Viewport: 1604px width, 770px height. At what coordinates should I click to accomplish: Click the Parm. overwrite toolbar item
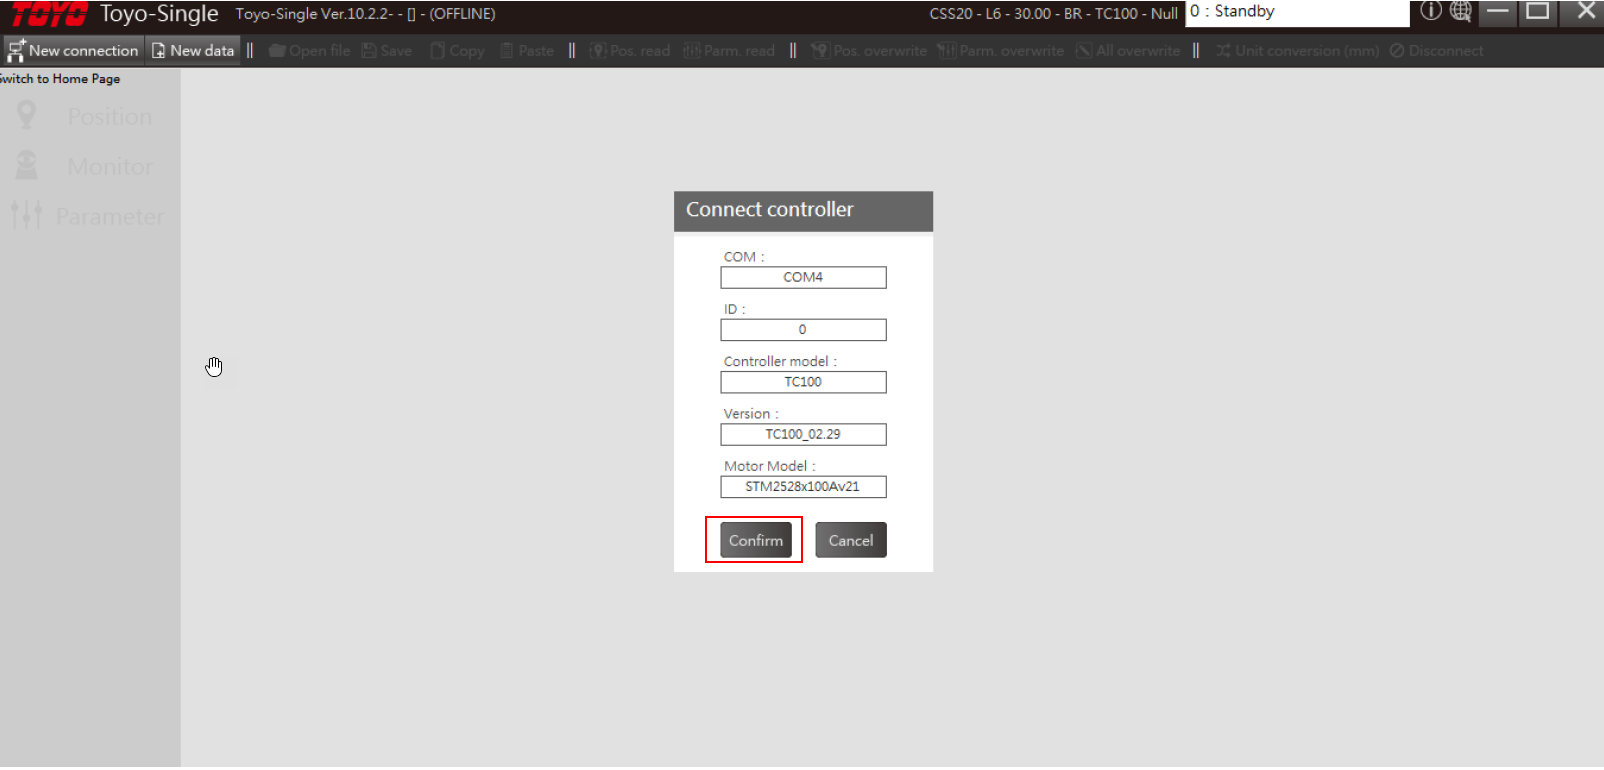click(x=1001, y=50)
